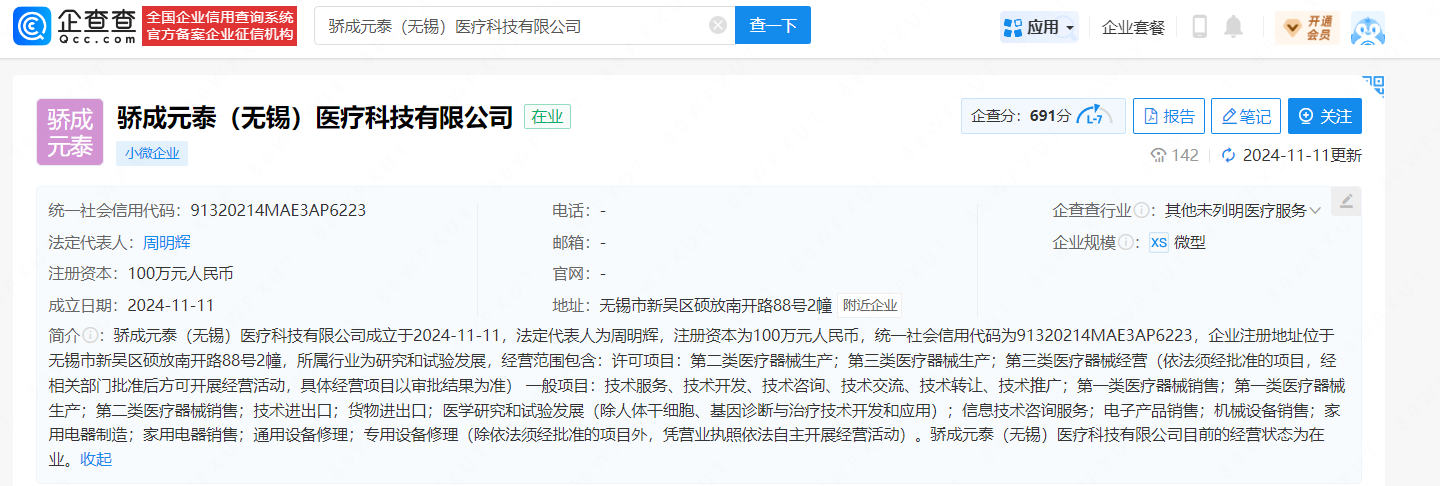Open the 企业套餐 menu item

(x=1133, y=27)
